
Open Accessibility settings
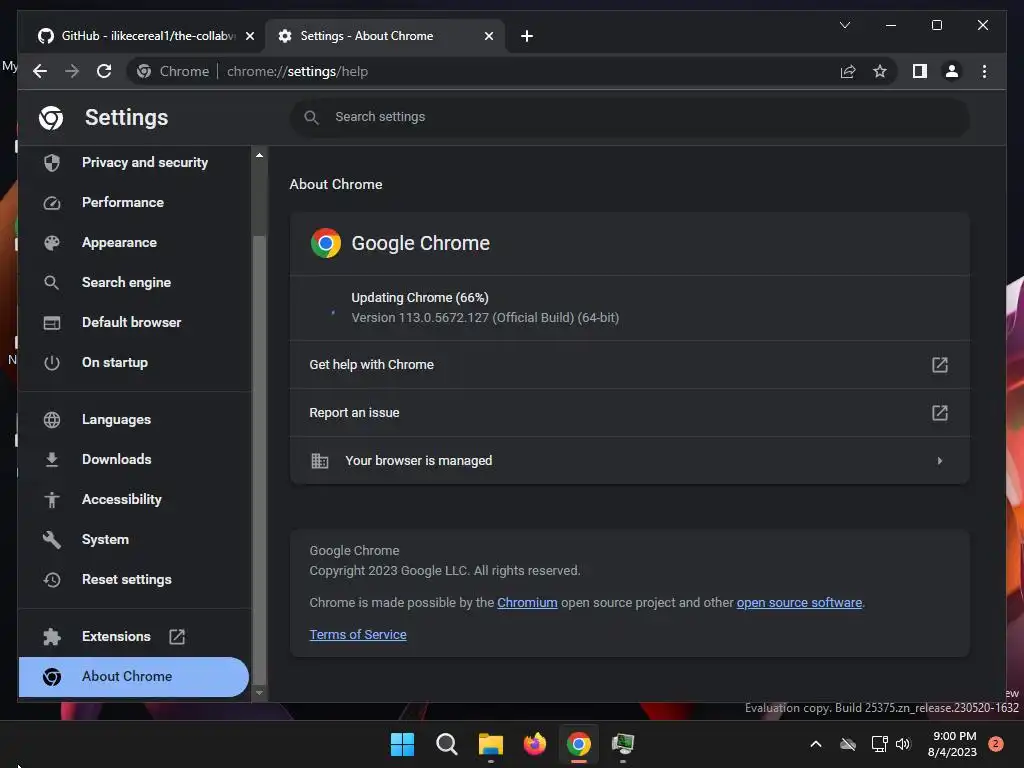[135, 499]
